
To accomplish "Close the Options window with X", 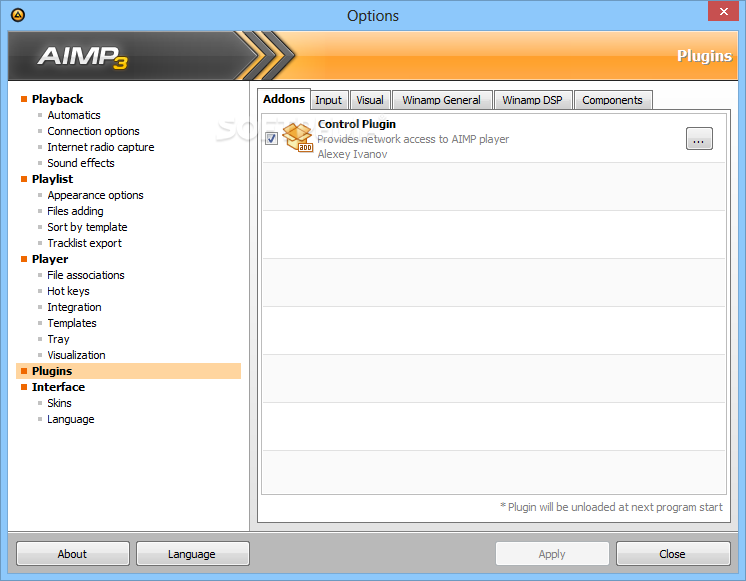I will click(723, 11).
